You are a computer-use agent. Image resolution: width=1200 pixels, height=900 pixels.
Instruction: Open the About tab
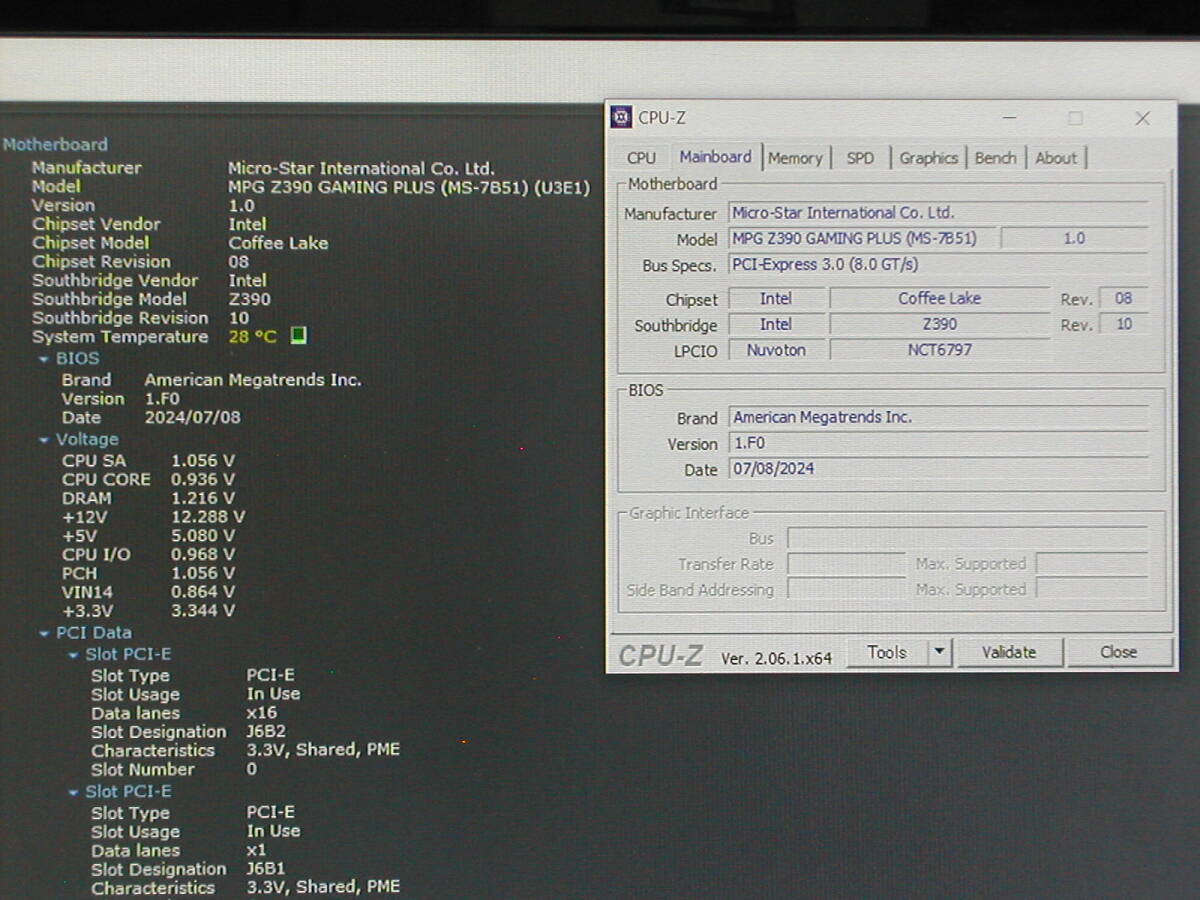point(1056,158)
